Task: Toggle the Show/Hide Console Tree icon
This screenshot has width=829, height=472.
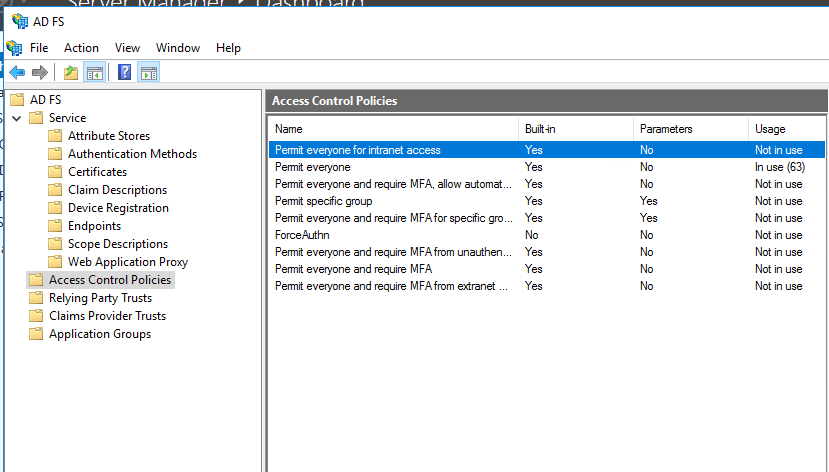Action: tap(95, 72)
